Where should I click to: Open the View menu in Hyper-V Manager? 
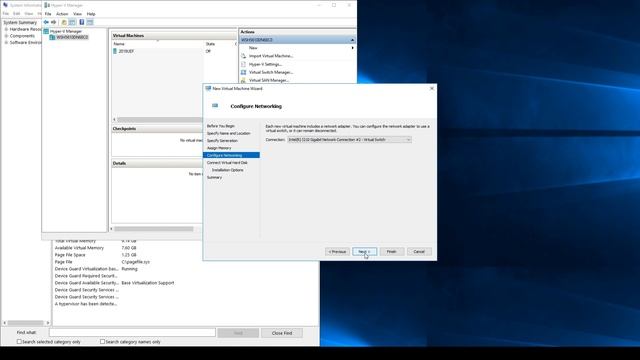pos(77,14)
